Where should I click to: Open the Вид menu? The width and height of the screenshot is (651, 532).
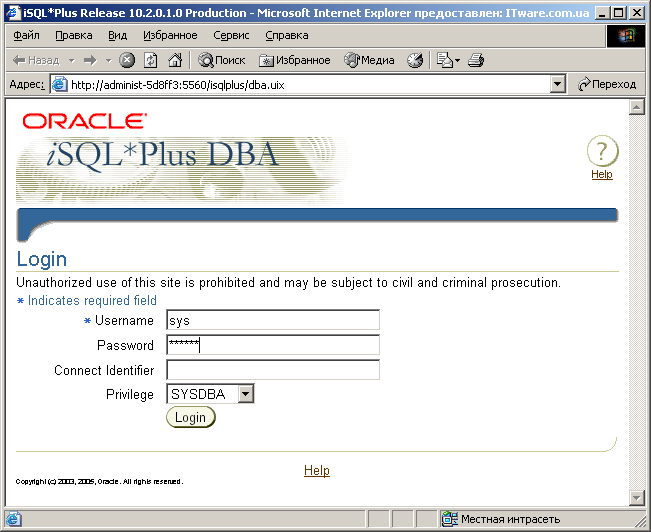pyautogui.click(x=117, y=35)
